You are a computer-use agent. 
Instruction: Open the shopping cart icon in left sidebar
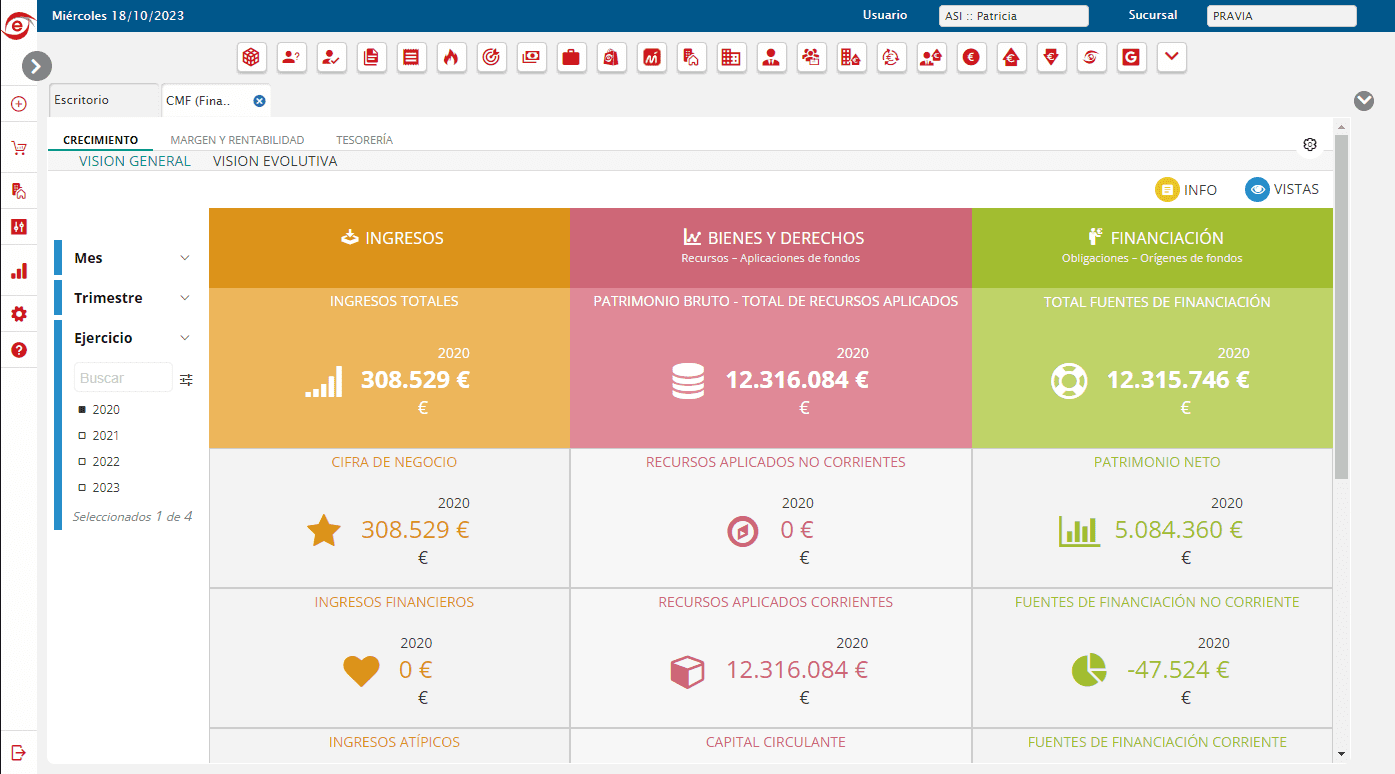(x=18, y=148)
